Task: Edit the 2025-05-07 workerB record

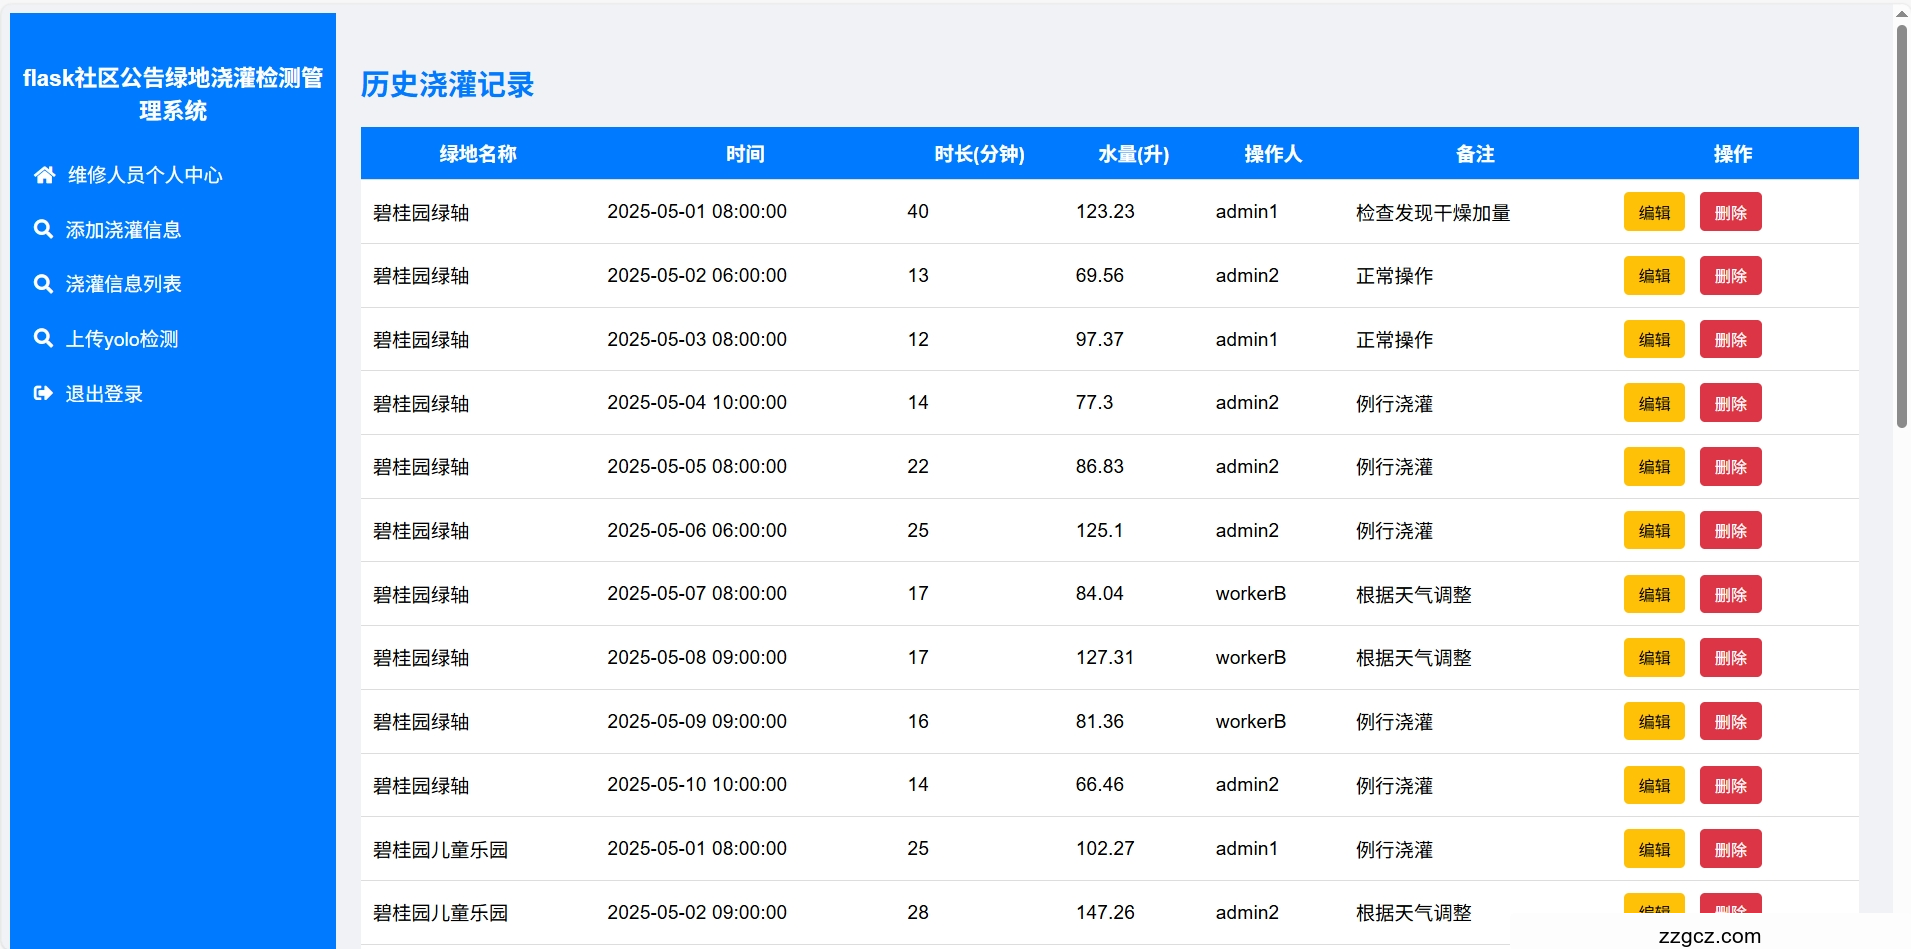Action: 1654,595
